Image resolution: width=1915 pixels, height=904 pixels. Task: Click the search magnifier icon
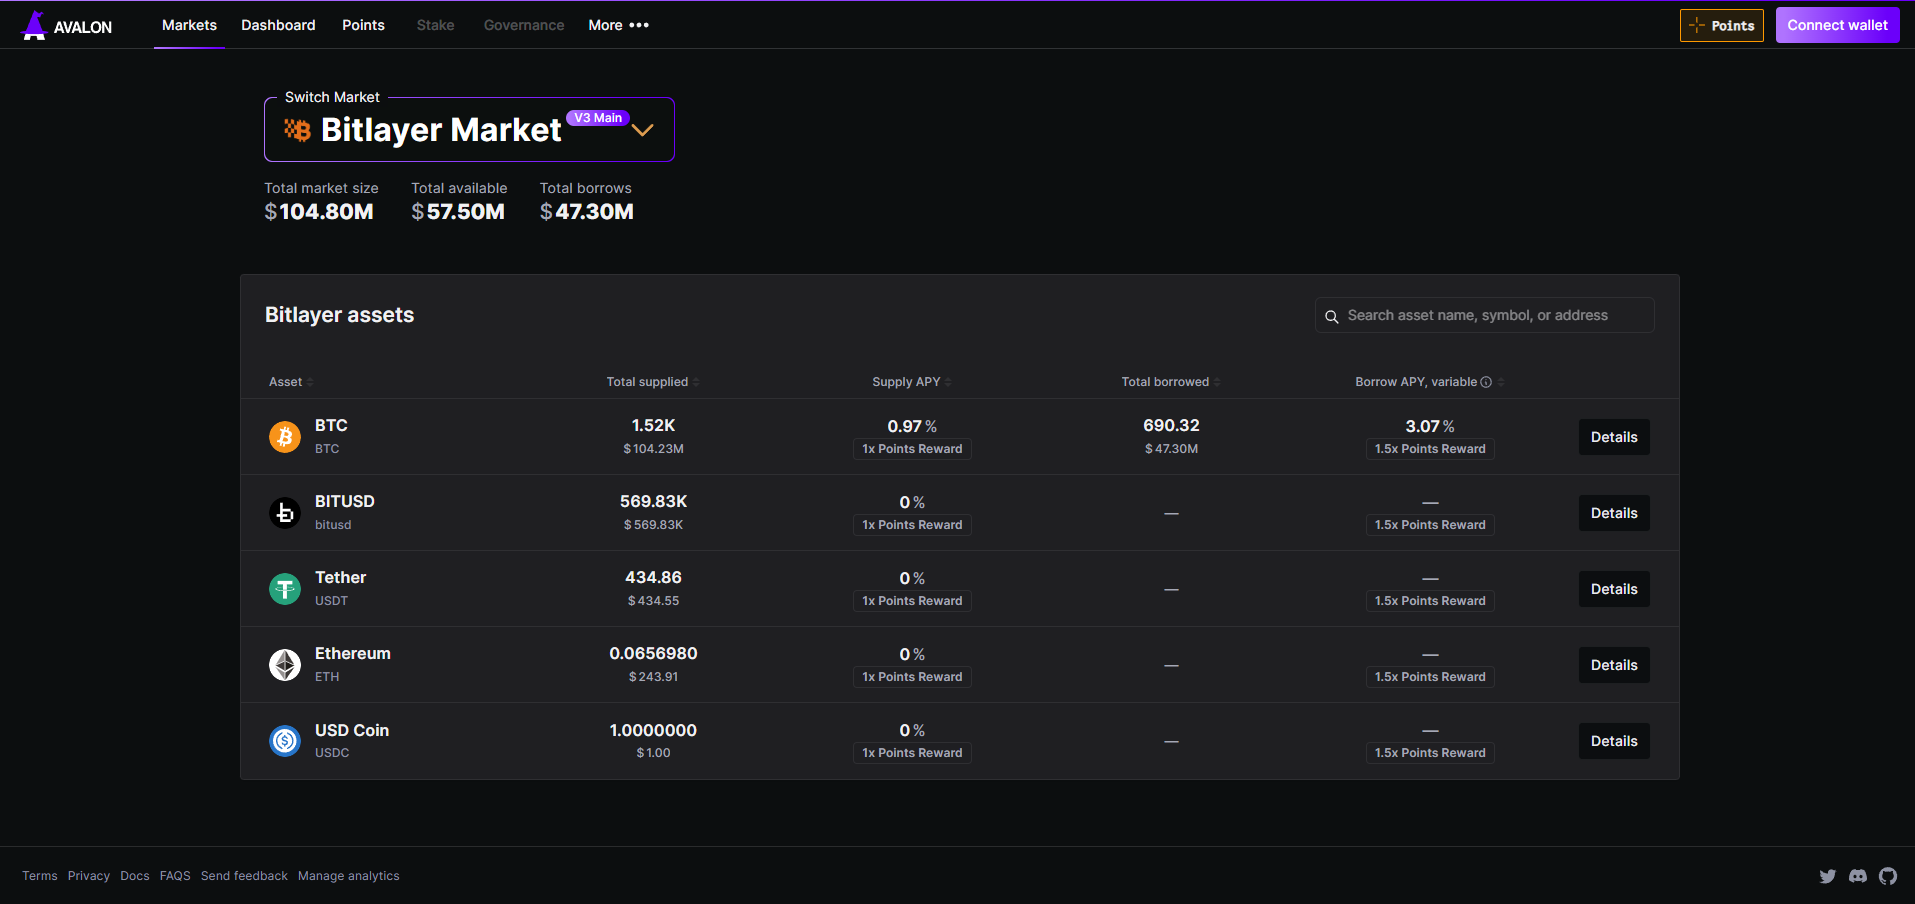[x=1332, y=316]
